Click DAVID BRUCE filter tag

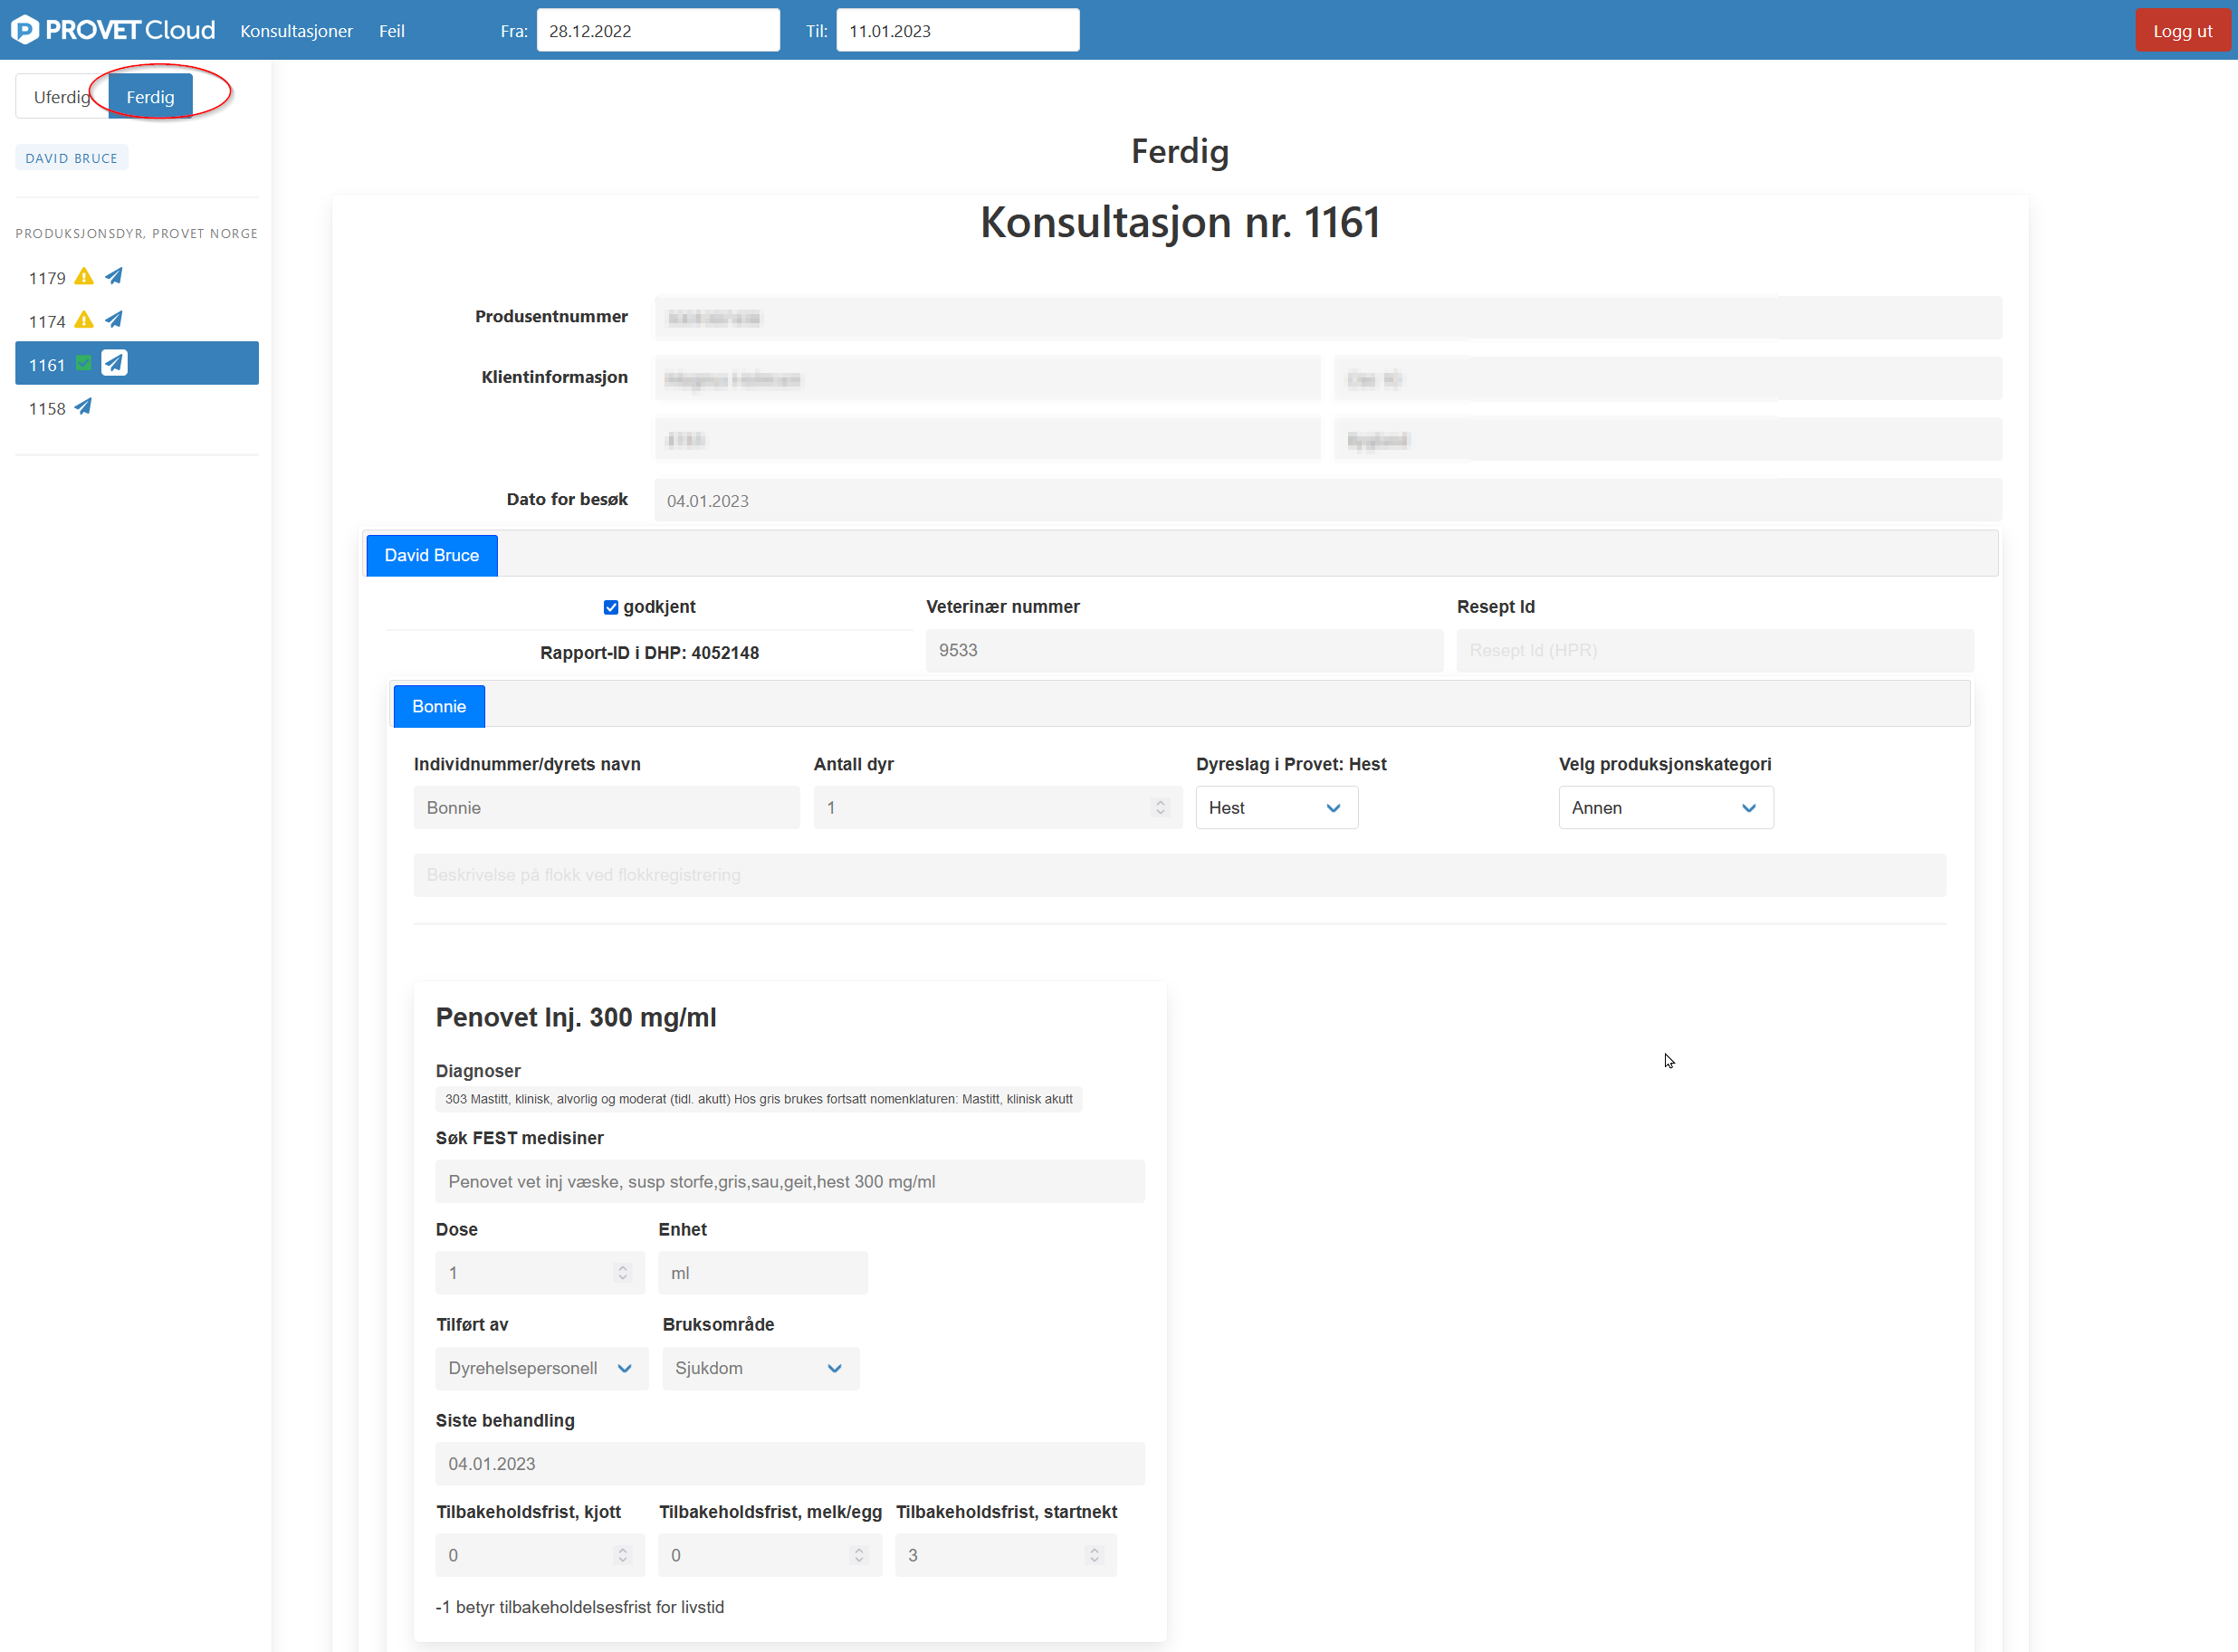pyautogui.click(x=71, y=158)
